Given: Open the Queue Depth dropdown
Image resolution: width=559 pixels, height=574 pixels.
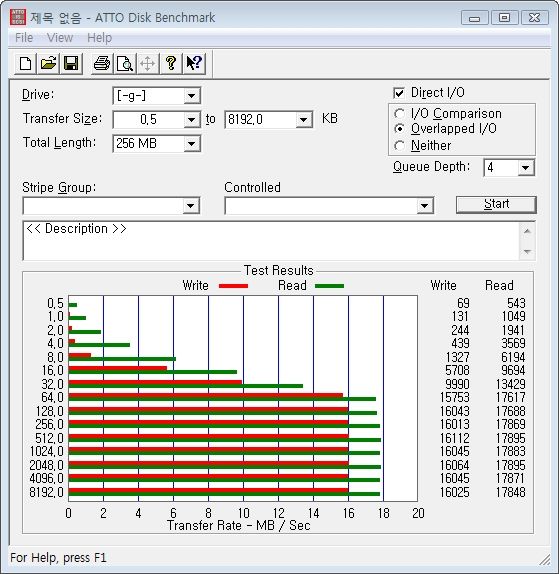Looking at the screenshot, I should [x=526, y=168].
